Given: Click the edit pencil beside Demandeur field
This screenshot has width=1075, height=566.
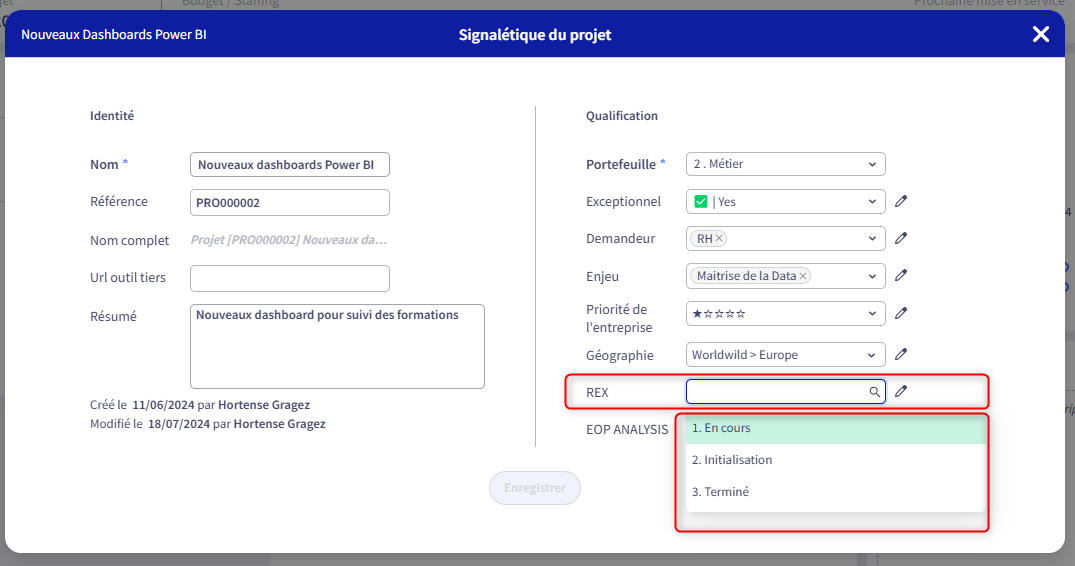Looking at the screenshot, I should (901, 238).
